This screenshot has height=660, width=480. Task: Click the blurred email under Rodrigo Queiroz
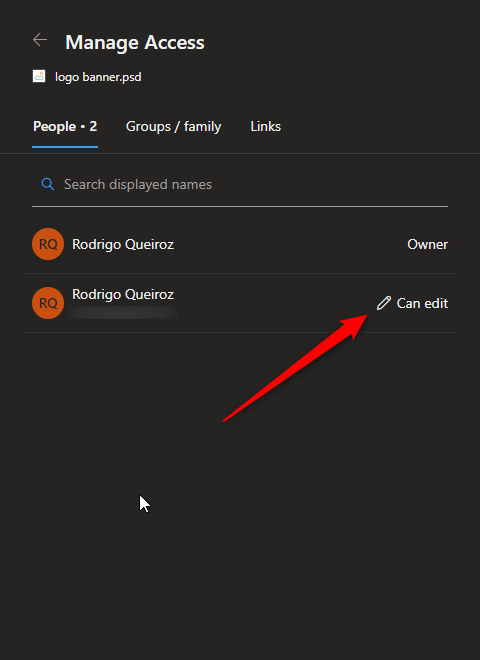[123, 312]
